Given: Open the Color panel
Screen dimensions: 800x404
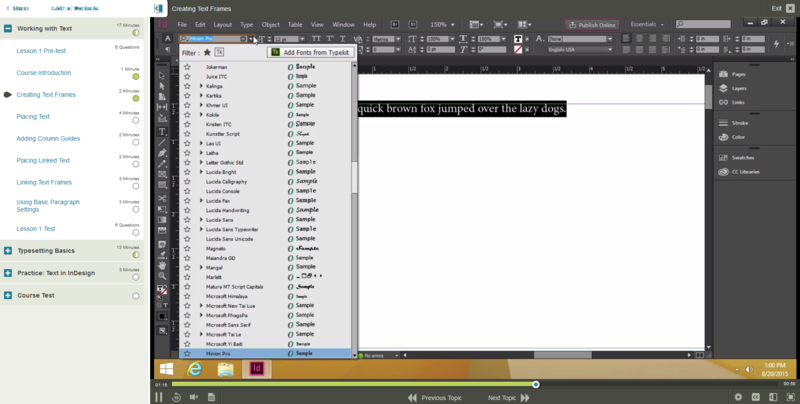Looking at the screenshot, I should (732, 137).
